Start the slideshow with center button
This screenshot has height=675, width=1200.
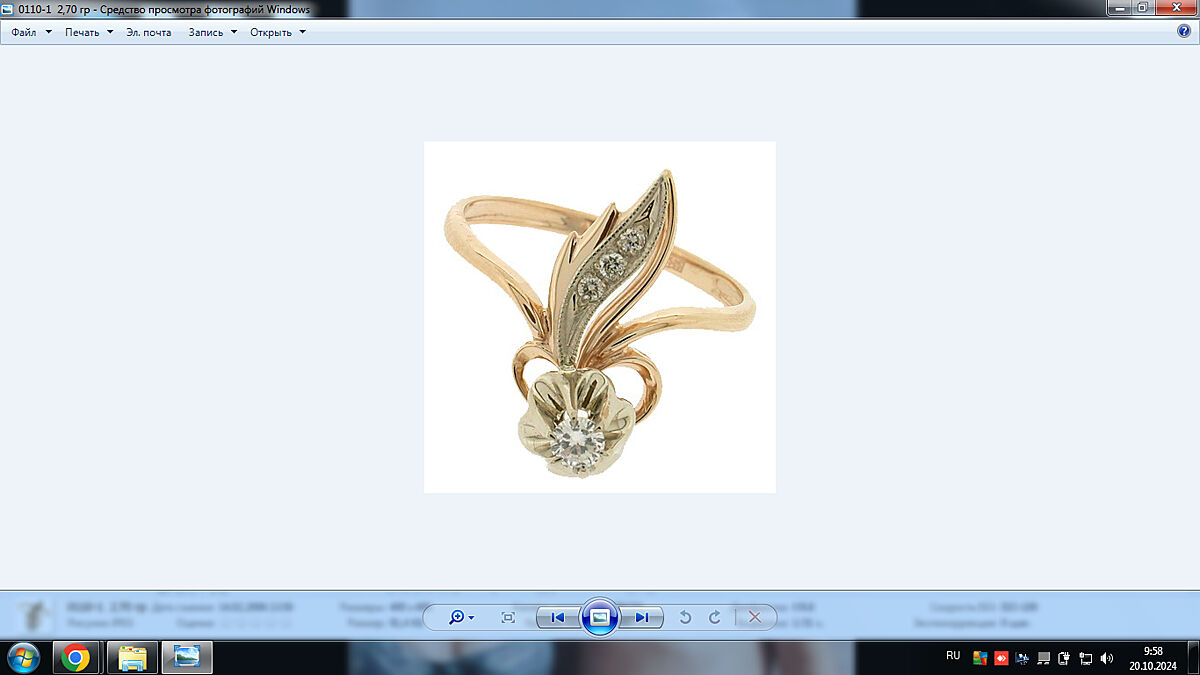(599, 617)
